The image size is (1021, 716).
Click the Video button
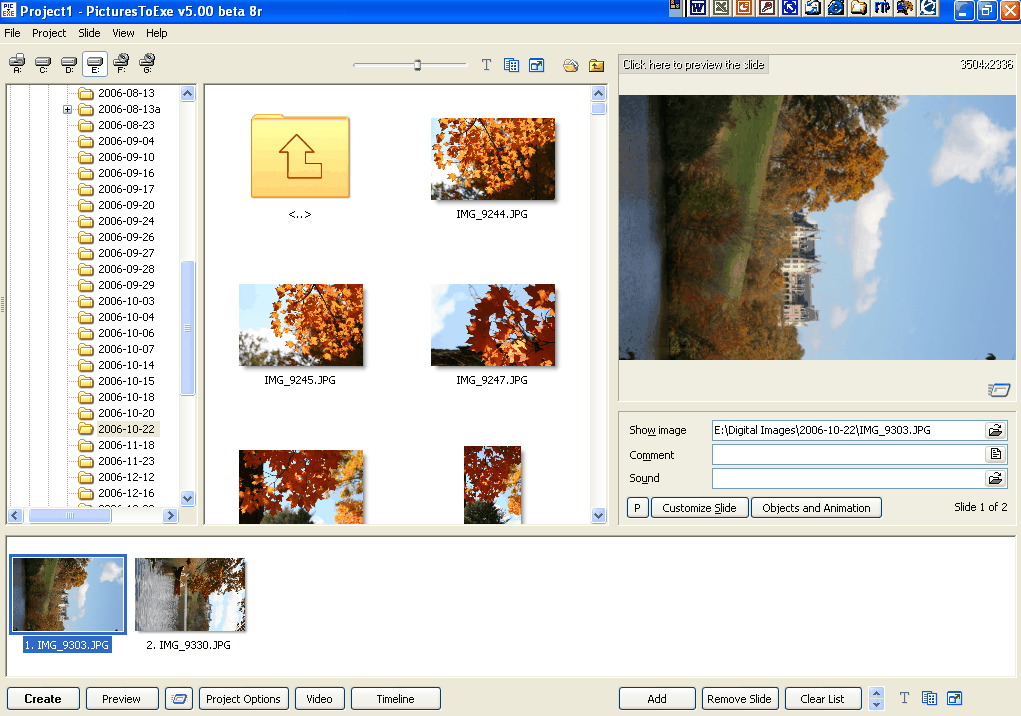coord(320,698)
